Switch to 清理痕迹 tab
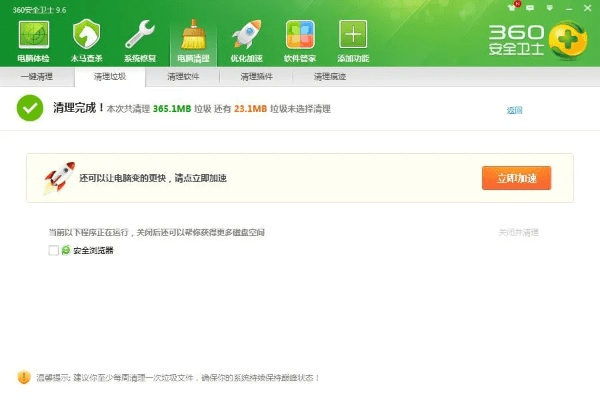600x400 pixels. (x=330, y=77)
